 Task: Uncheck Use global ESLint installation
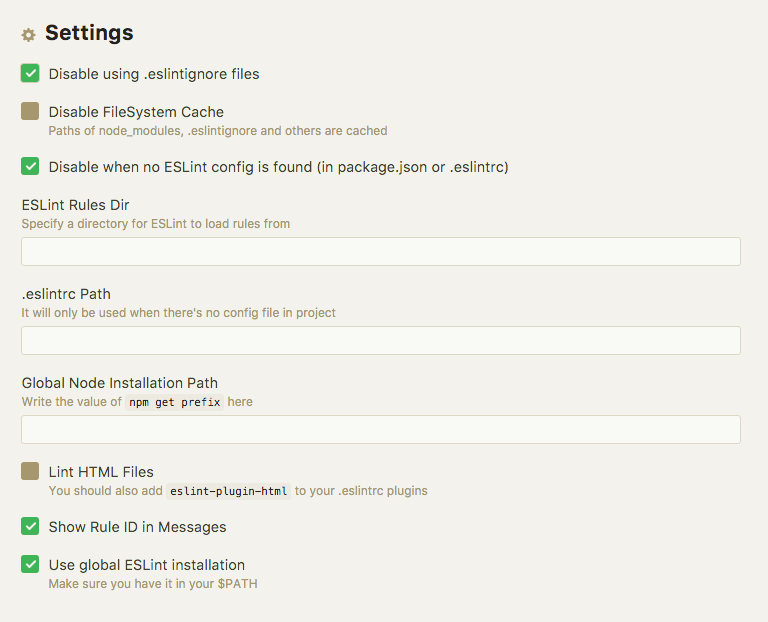pyautogui.click(x=30, y=564)
